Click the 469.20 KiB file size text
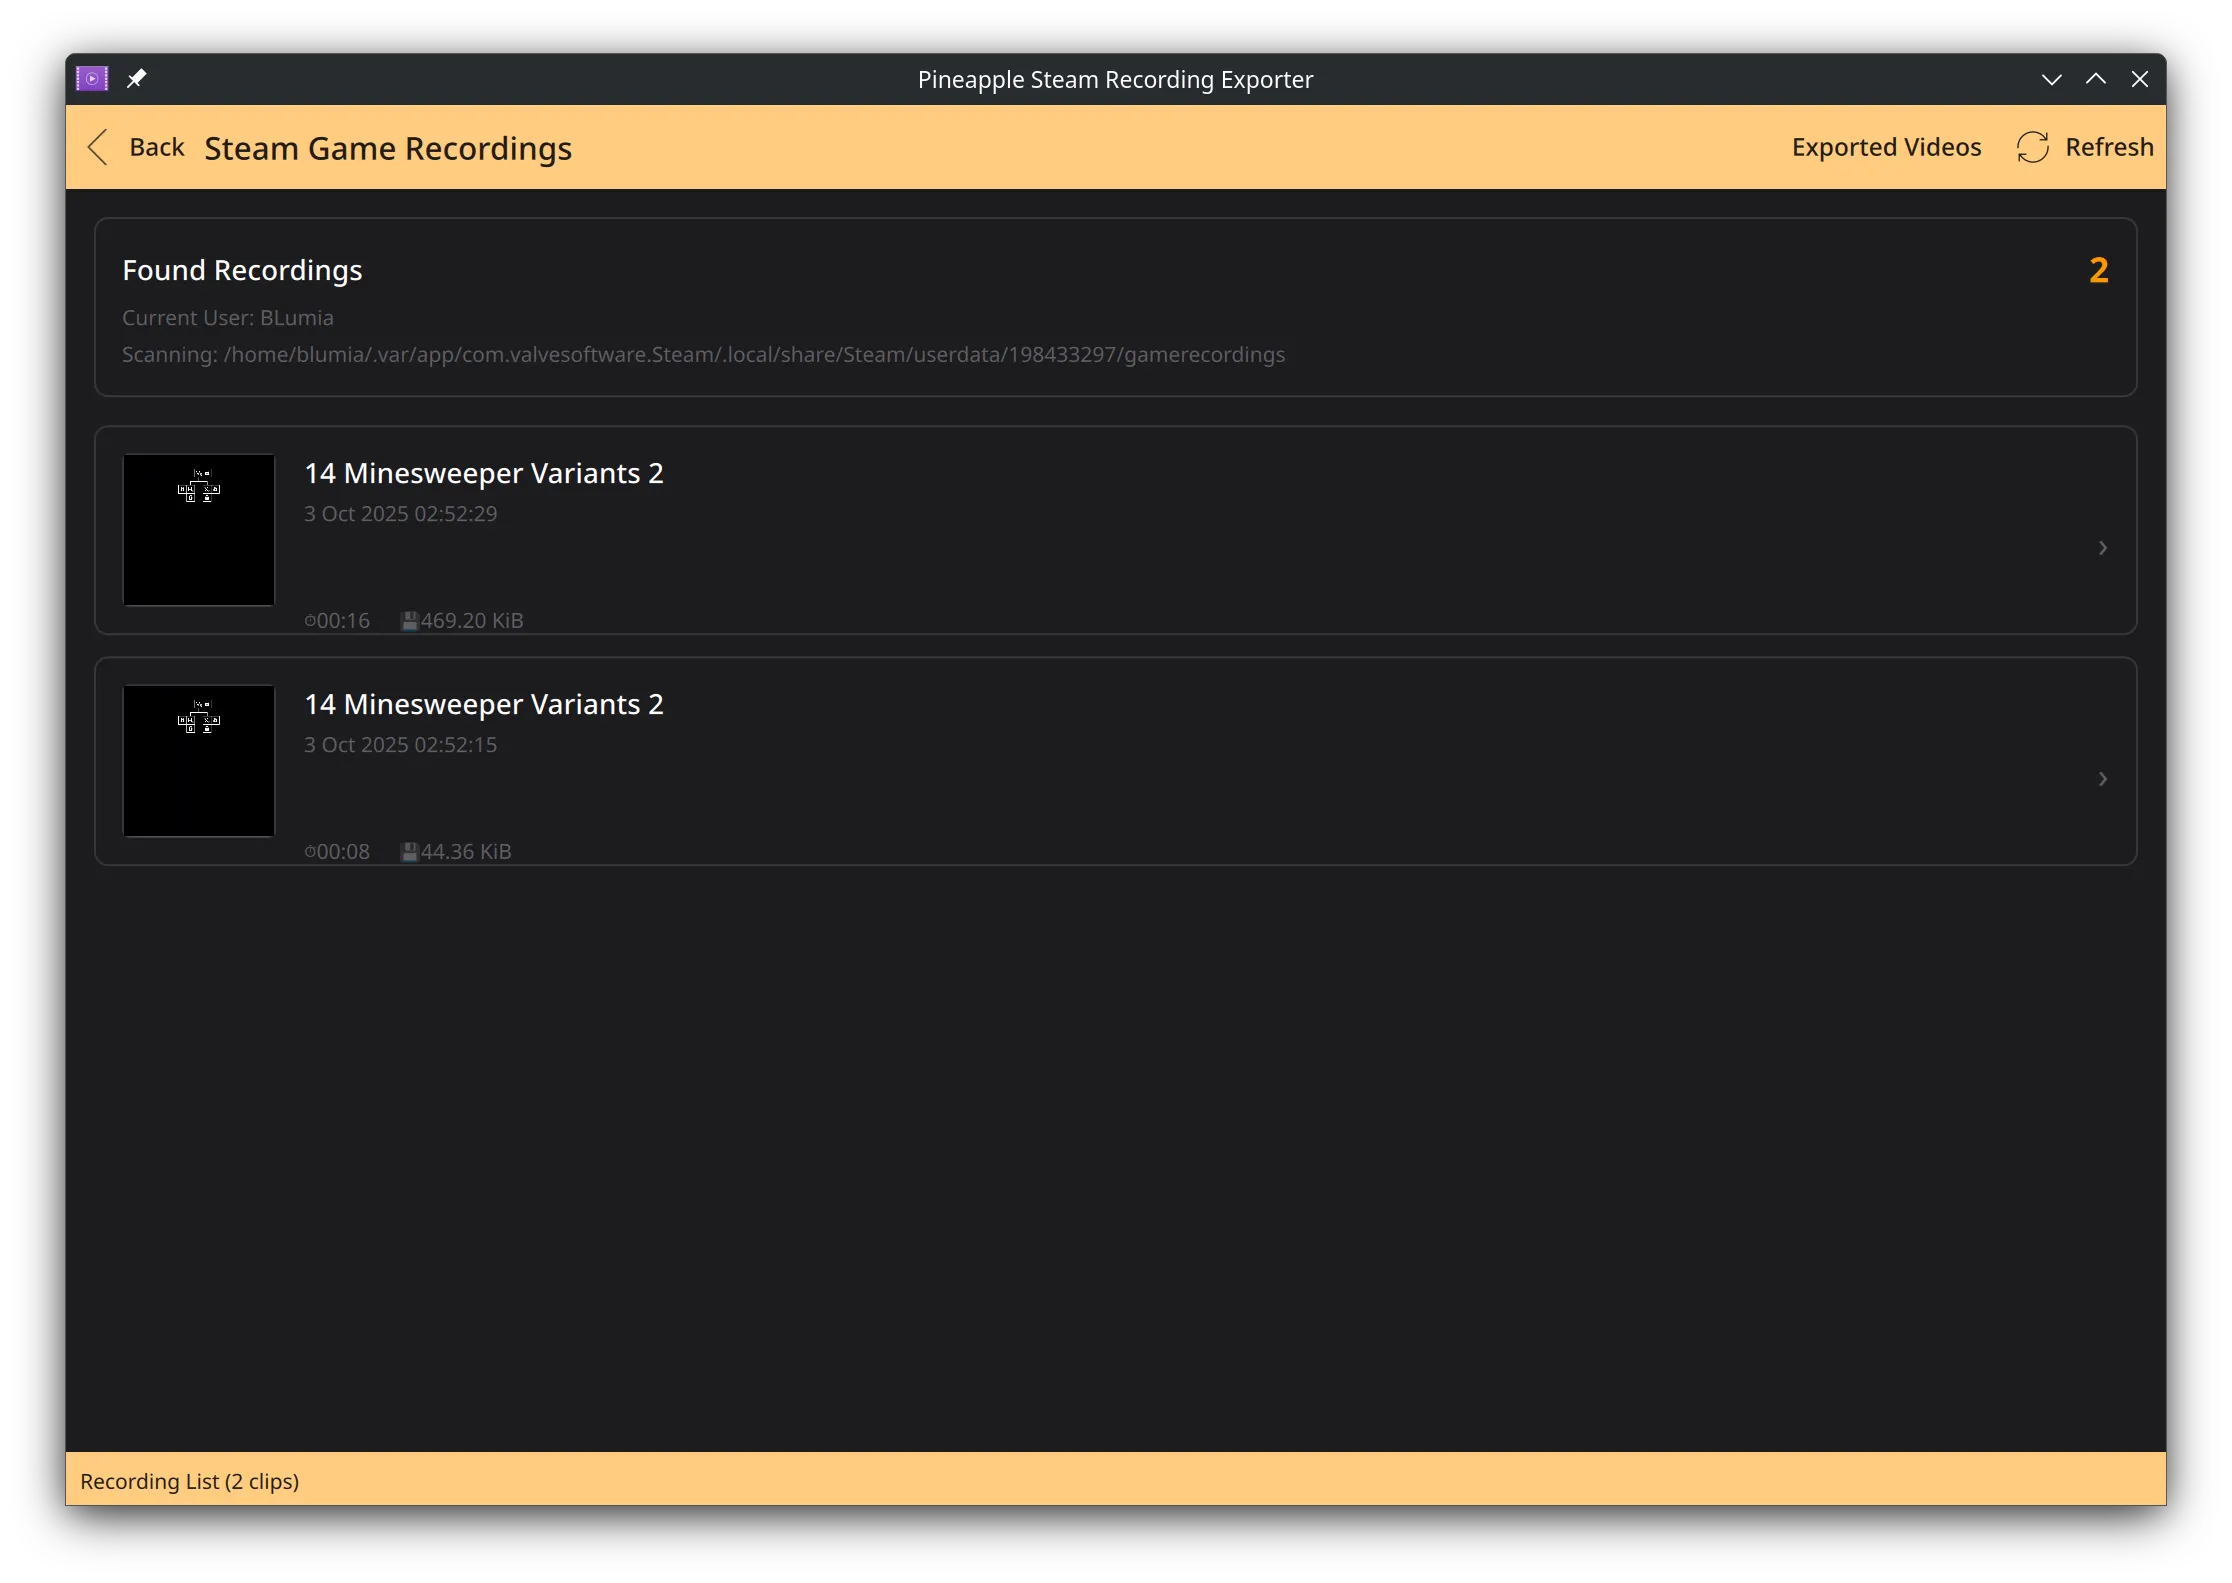 (x=472, y=621)
